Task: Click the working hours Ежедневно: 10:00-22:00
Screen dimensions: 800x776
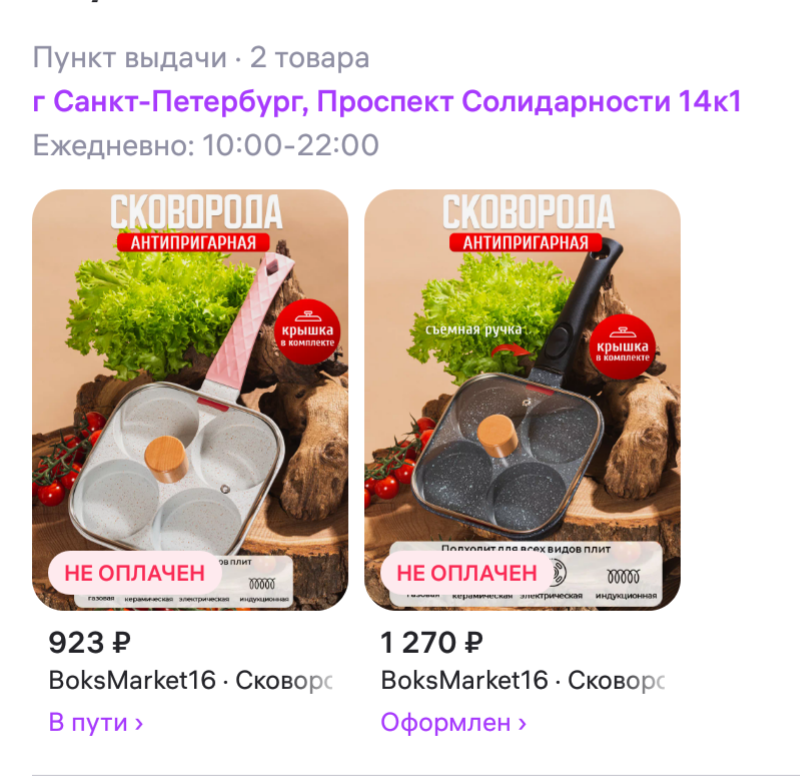Action: (206, 145)
